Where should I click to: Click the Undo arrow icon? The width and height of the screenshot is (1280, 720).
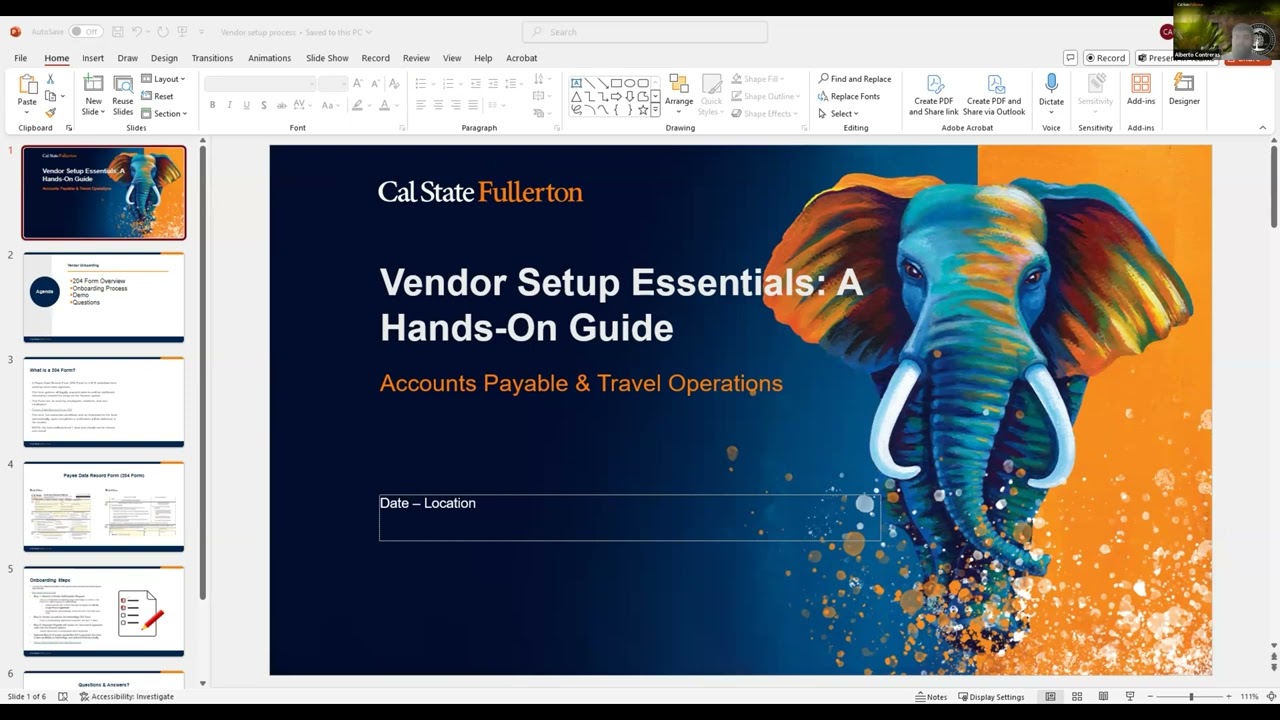[x=138, y=32]
